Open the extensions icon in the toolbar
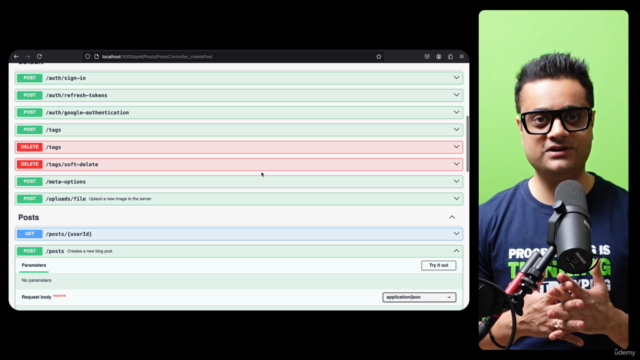The image size is (640, 360). point(450,57)
